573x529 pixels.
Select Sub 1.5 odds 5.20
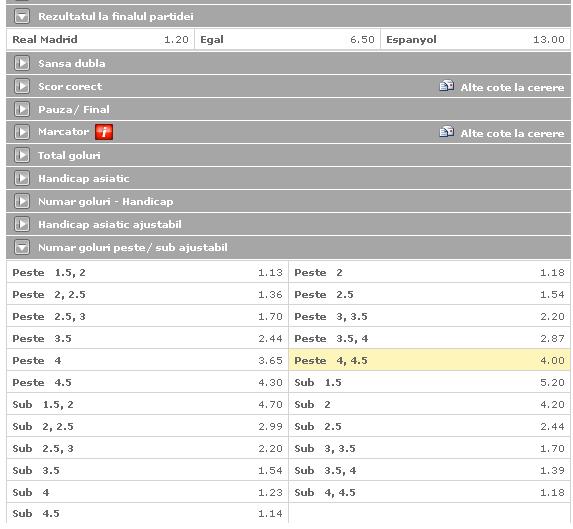tap(429, 382)
